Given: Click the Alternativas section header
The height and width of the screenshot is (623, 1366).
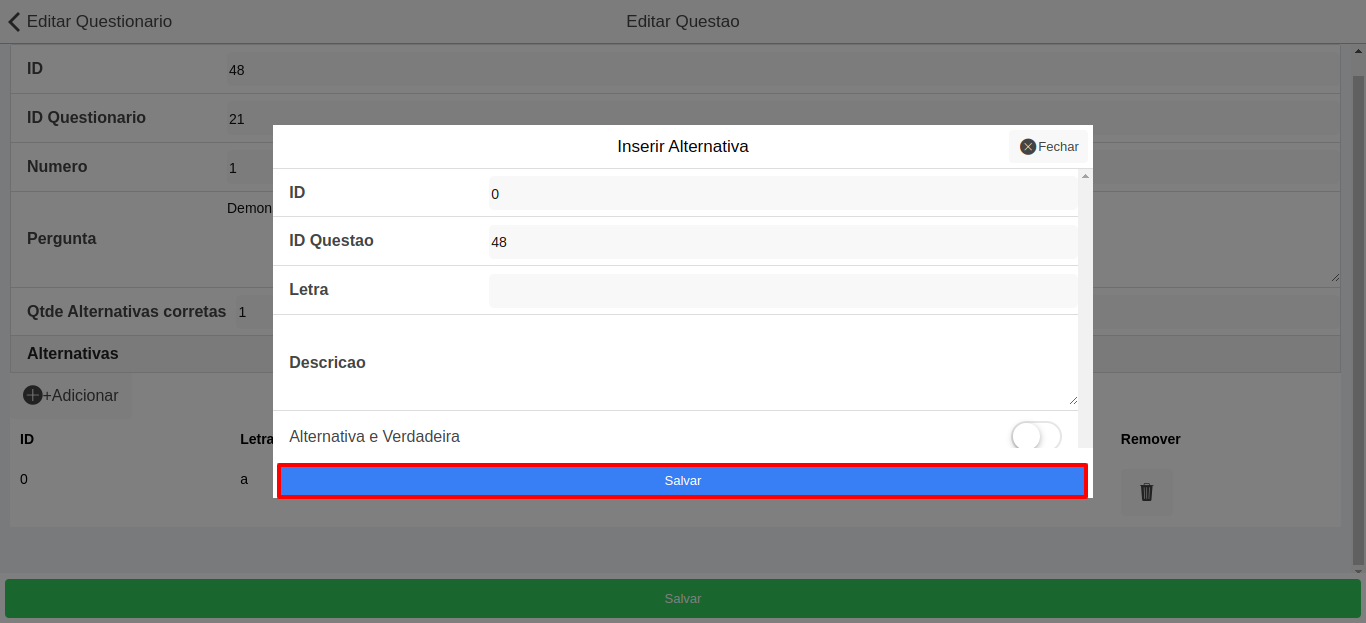Looking at the screenshot, I should (x=73, y=354).
